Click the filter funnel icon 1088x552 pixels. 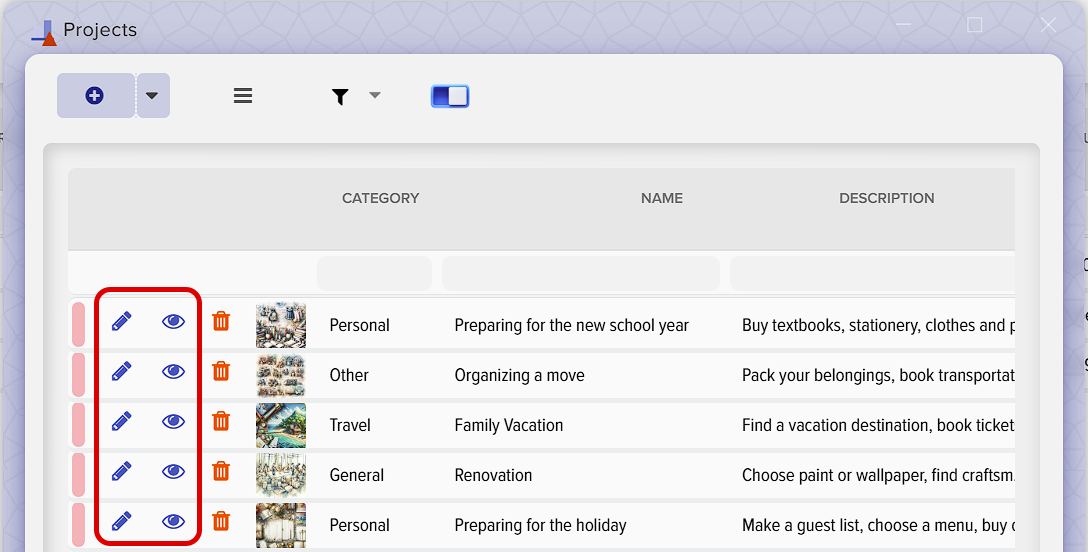pyautogui.click(x=340, y=96)
